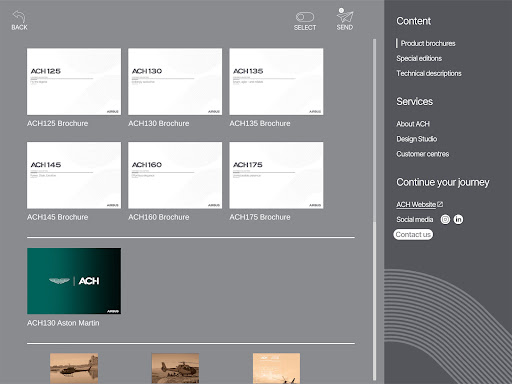Click the Social media label
This screenshot has width=512, height=384.
coord(415,219)
